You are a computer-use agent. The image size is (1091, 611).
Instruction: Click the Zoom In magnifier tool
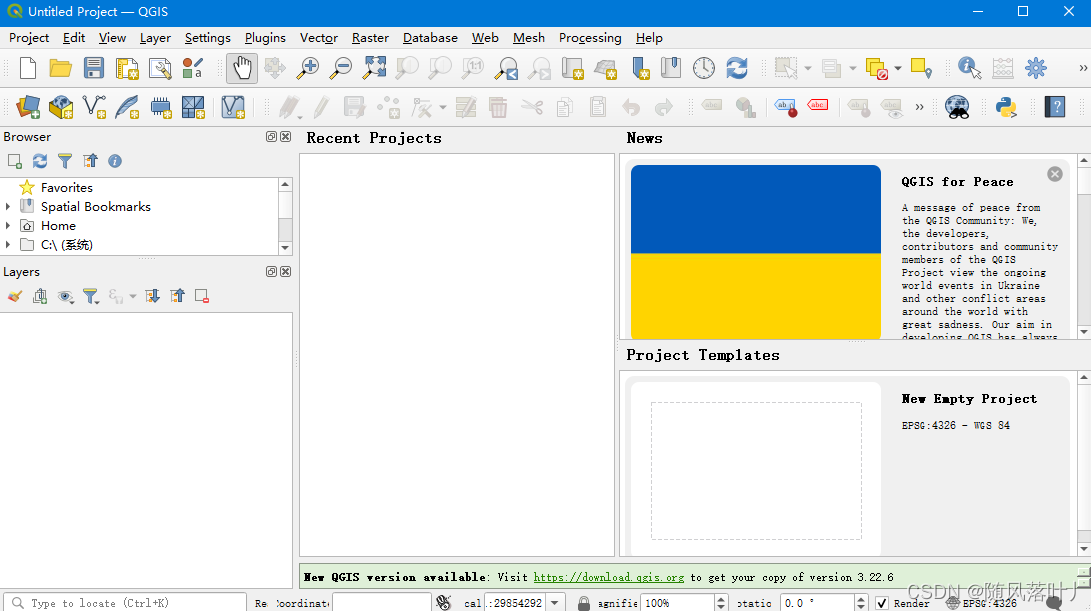308,68
